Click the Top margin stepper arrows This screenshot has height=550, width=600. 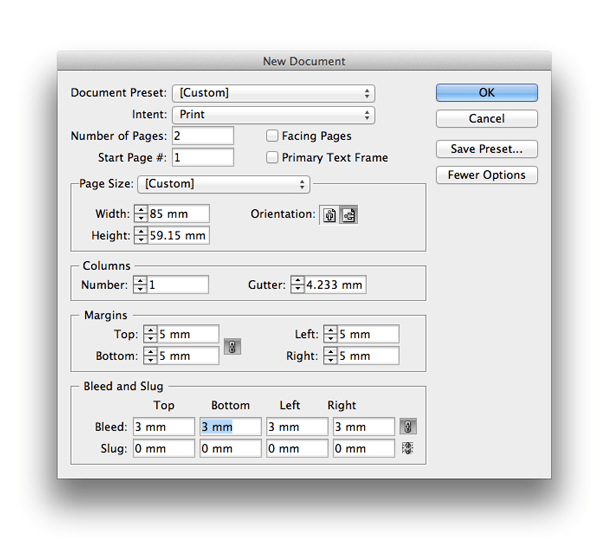(150, 334)
